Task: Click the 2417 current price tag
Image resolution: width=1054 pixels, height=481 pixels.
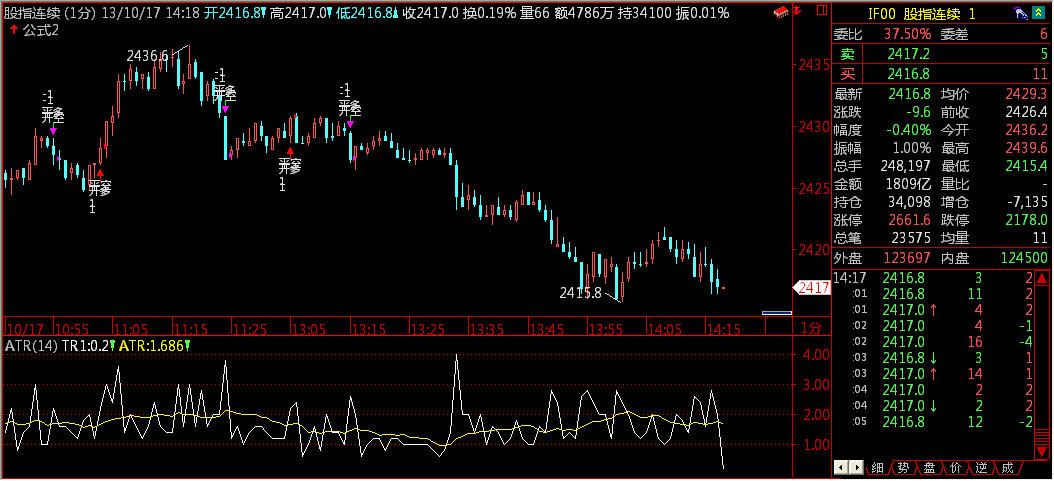Action: [812, 288]
